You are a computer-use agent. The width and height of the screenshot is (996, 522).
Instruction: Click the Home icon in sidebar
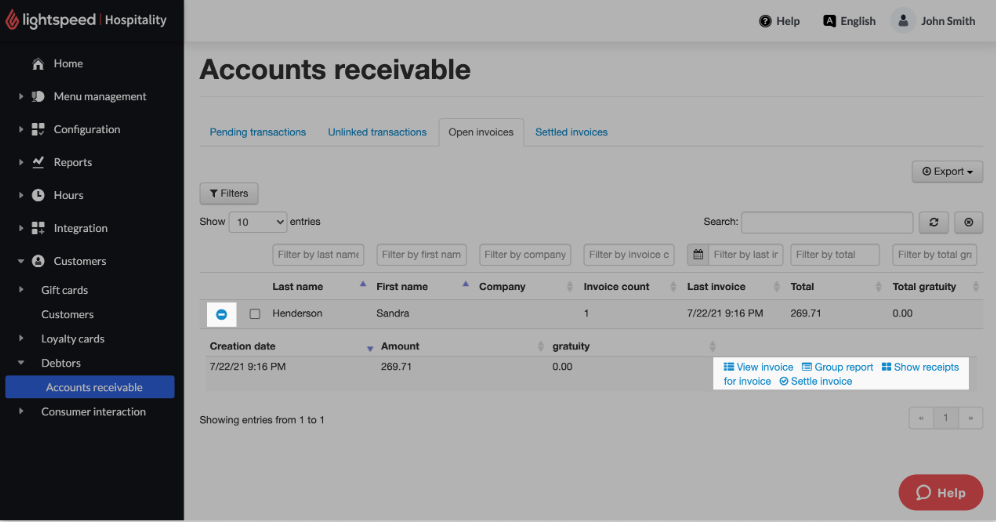click(38, 64)
